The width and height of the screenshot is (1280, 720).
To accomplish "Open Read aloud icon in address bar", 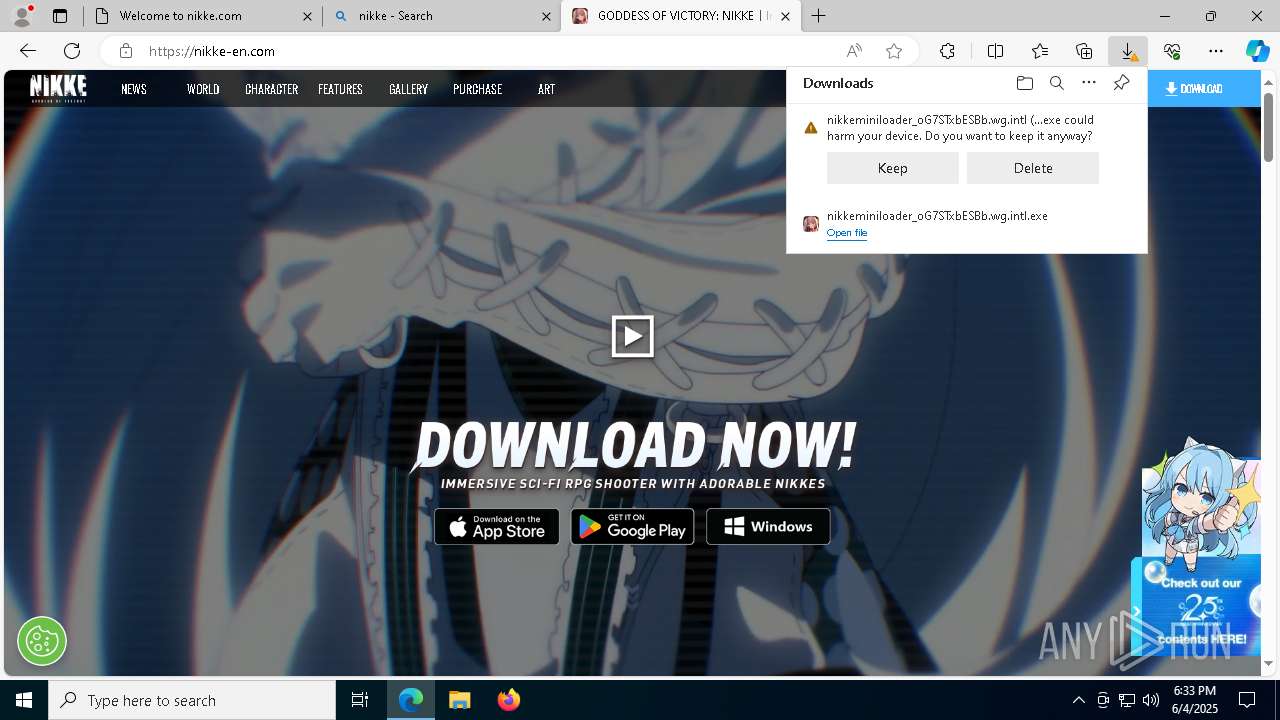I will (x=854, y=51).
